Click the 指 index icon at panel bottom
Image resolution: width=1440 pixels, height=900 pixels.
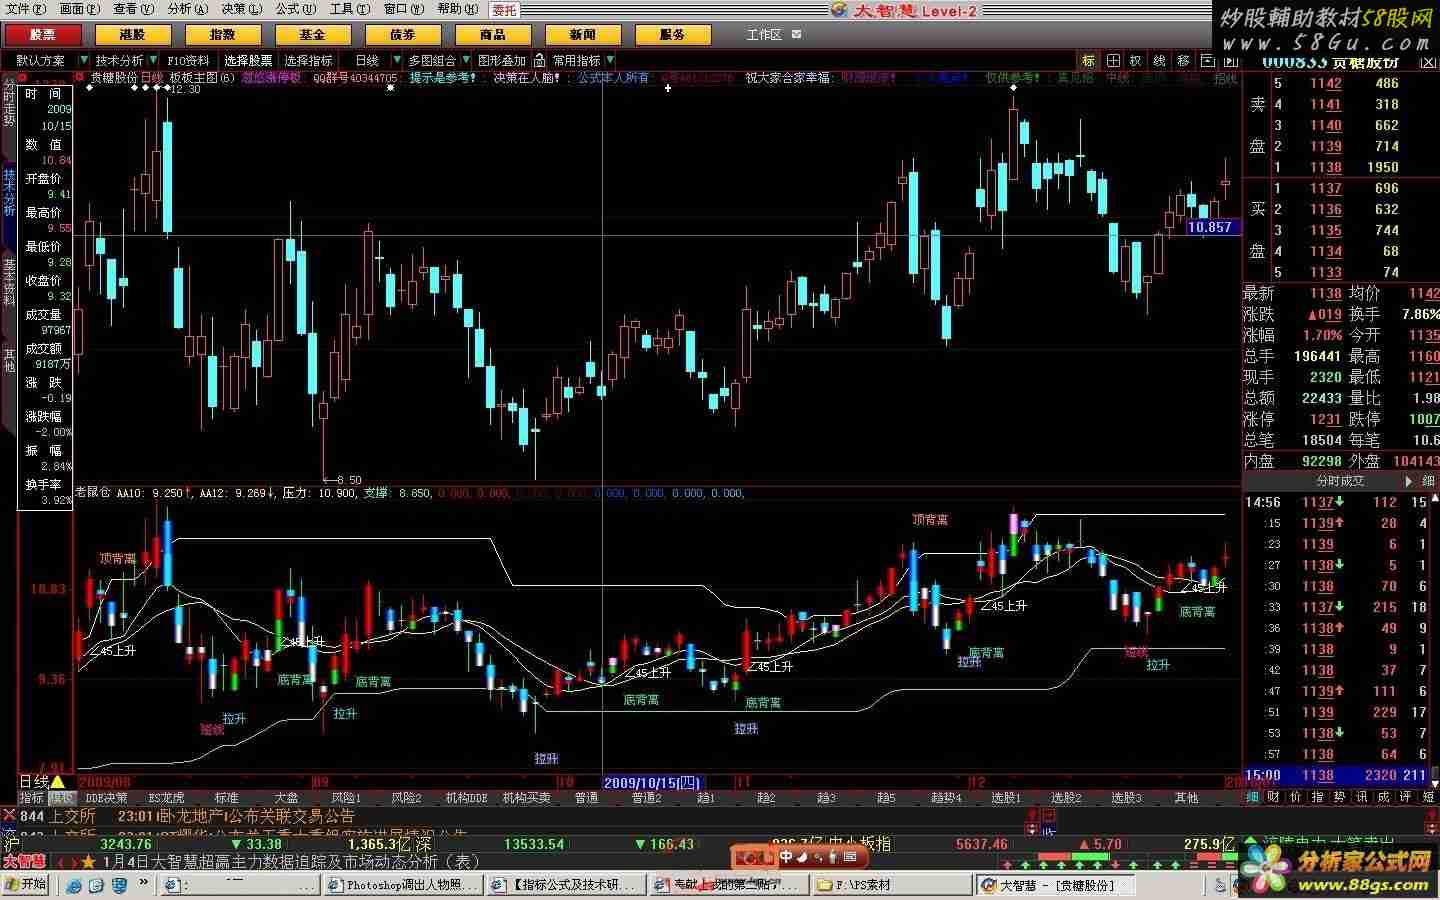[x=1317, y=797]
